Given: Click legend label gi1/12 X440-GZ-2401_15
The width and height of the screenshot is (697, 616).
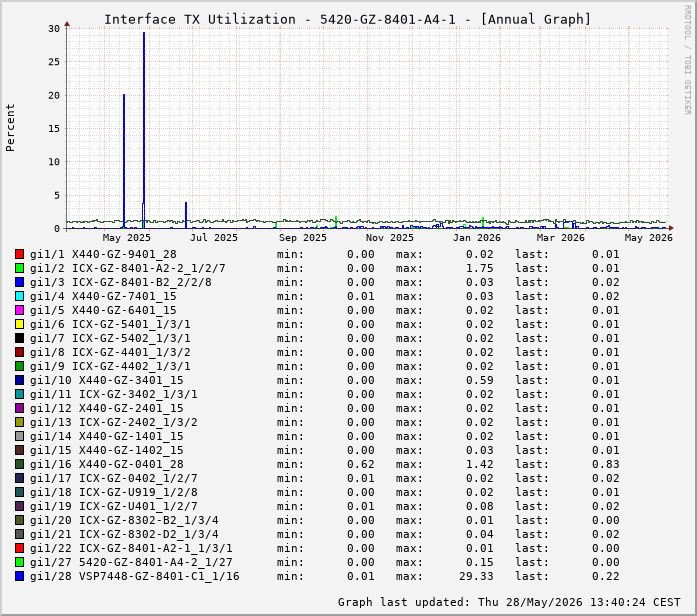Looking at the screenshot, I should tap(107, 408).
